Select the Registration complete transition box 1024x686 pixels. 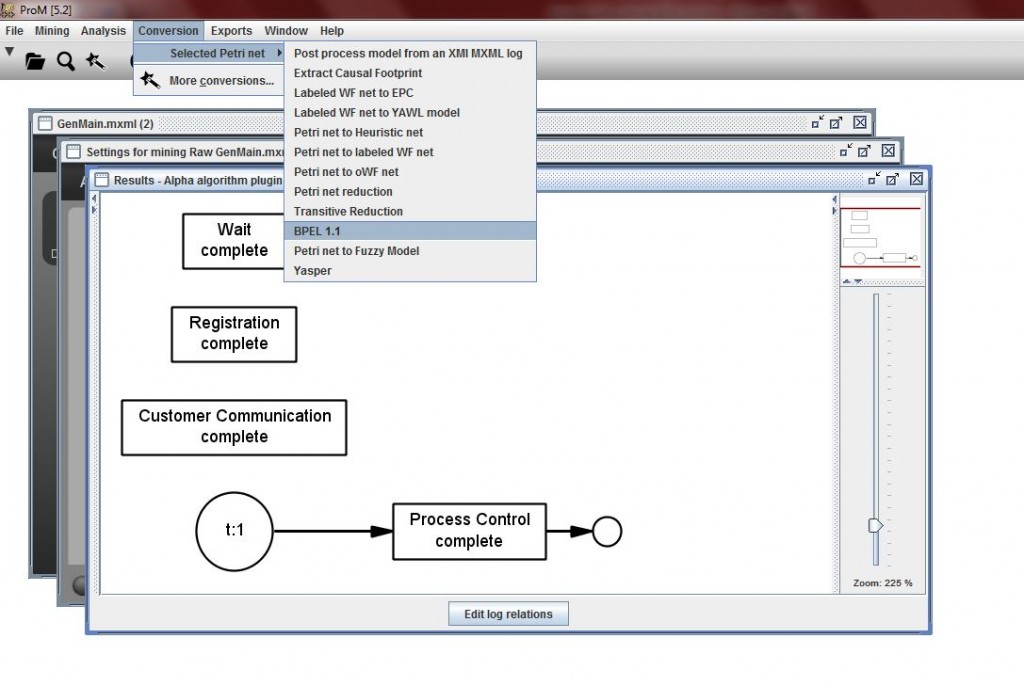(234, 334)
